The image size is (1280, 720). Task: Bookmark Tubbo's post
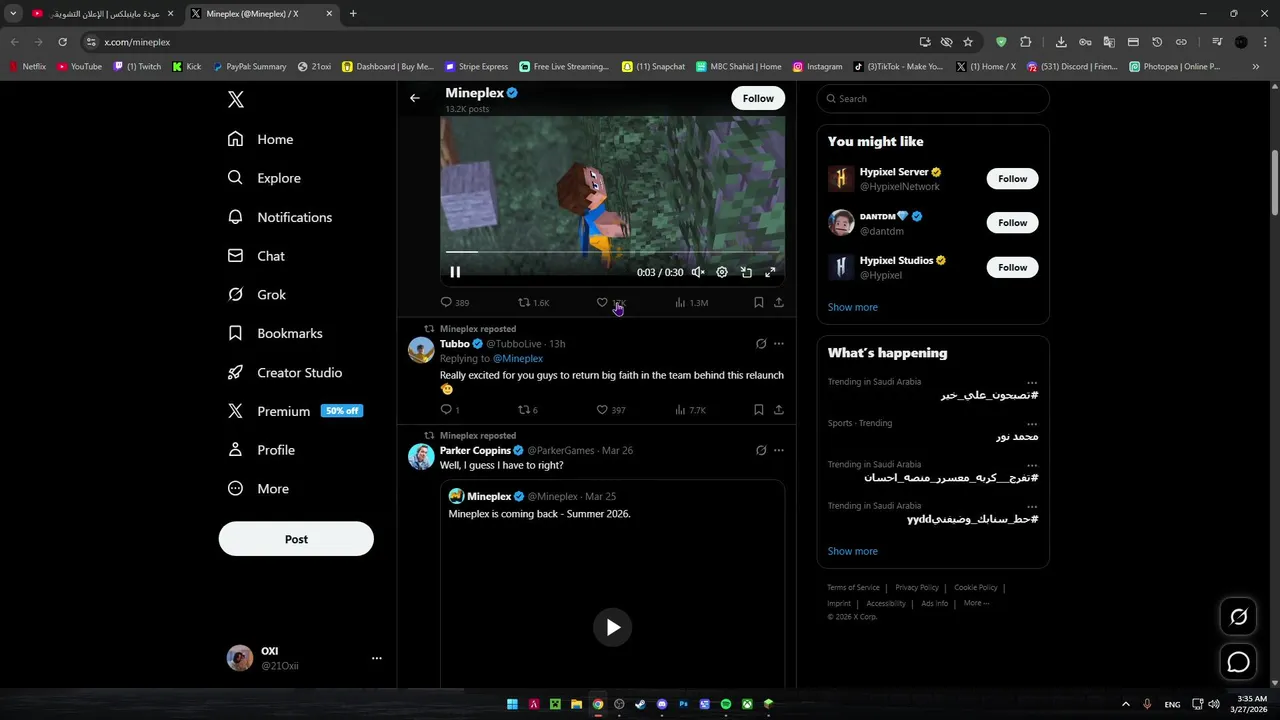(x=759, y=410)
